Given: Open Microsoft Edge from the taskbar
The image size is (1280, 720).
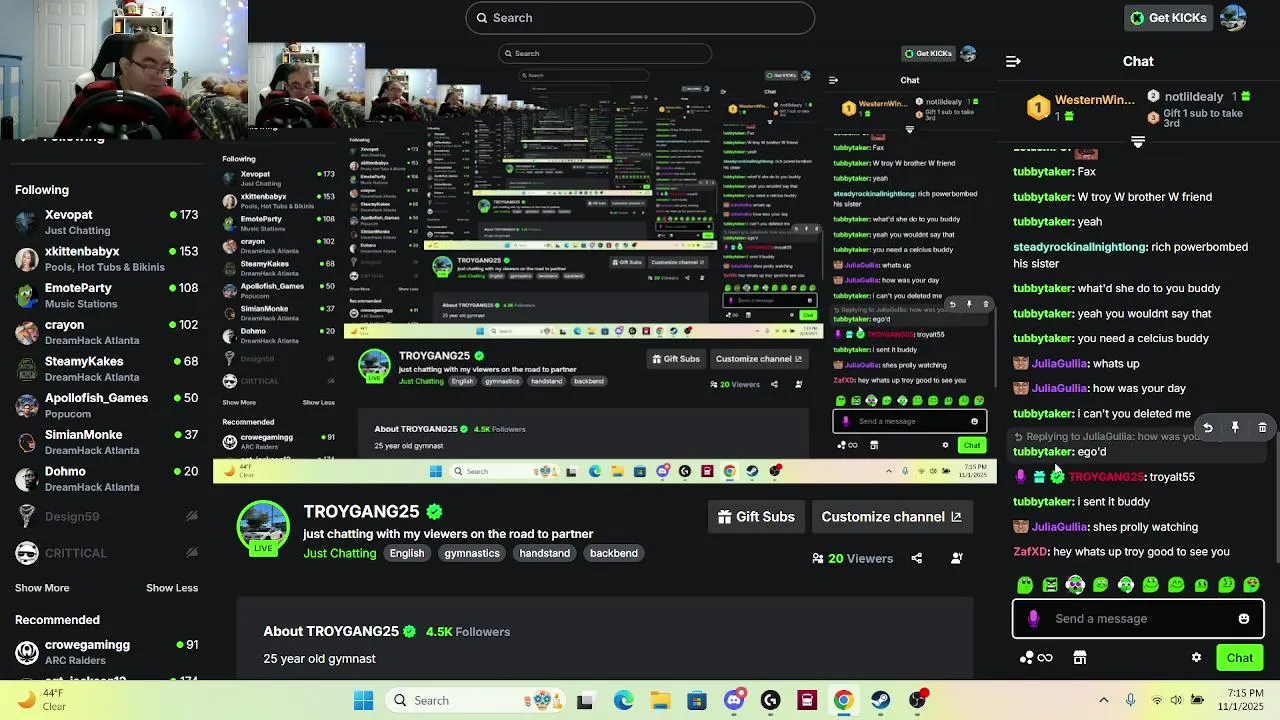Looking at the screenshot, I should tap(623, 700).
